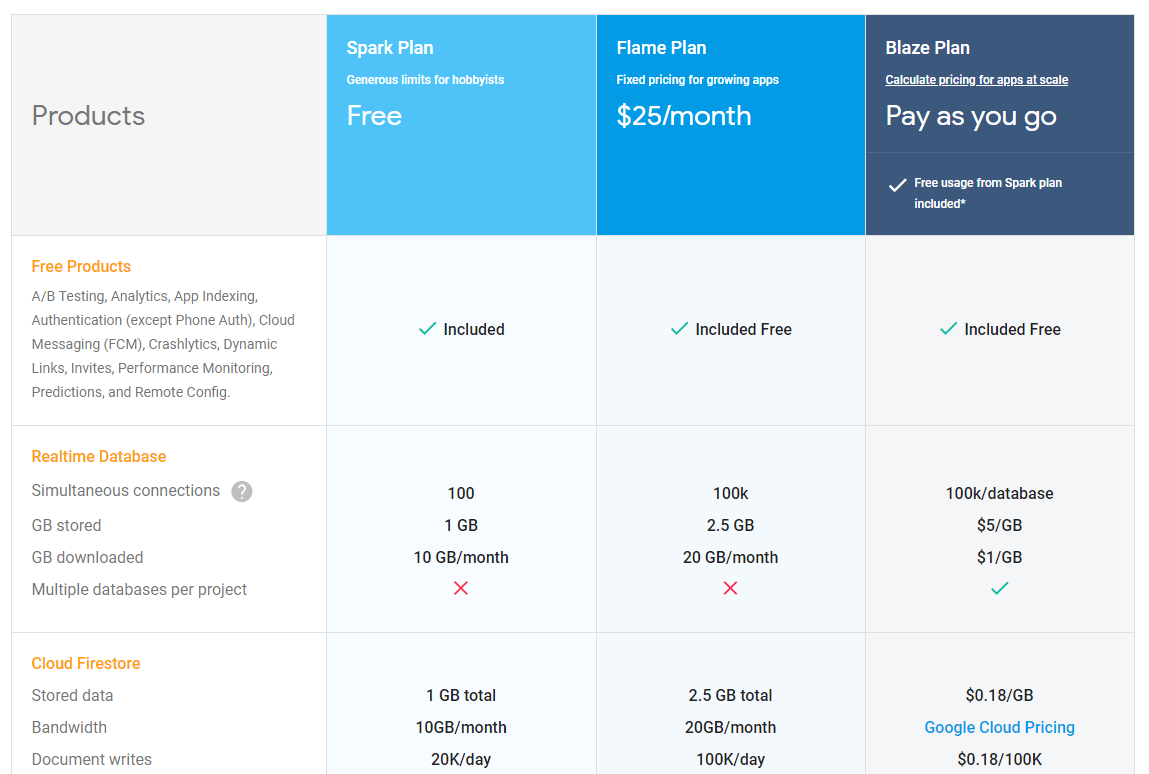Click Blaze's multiple databases green checkmark

coord(999,588)
